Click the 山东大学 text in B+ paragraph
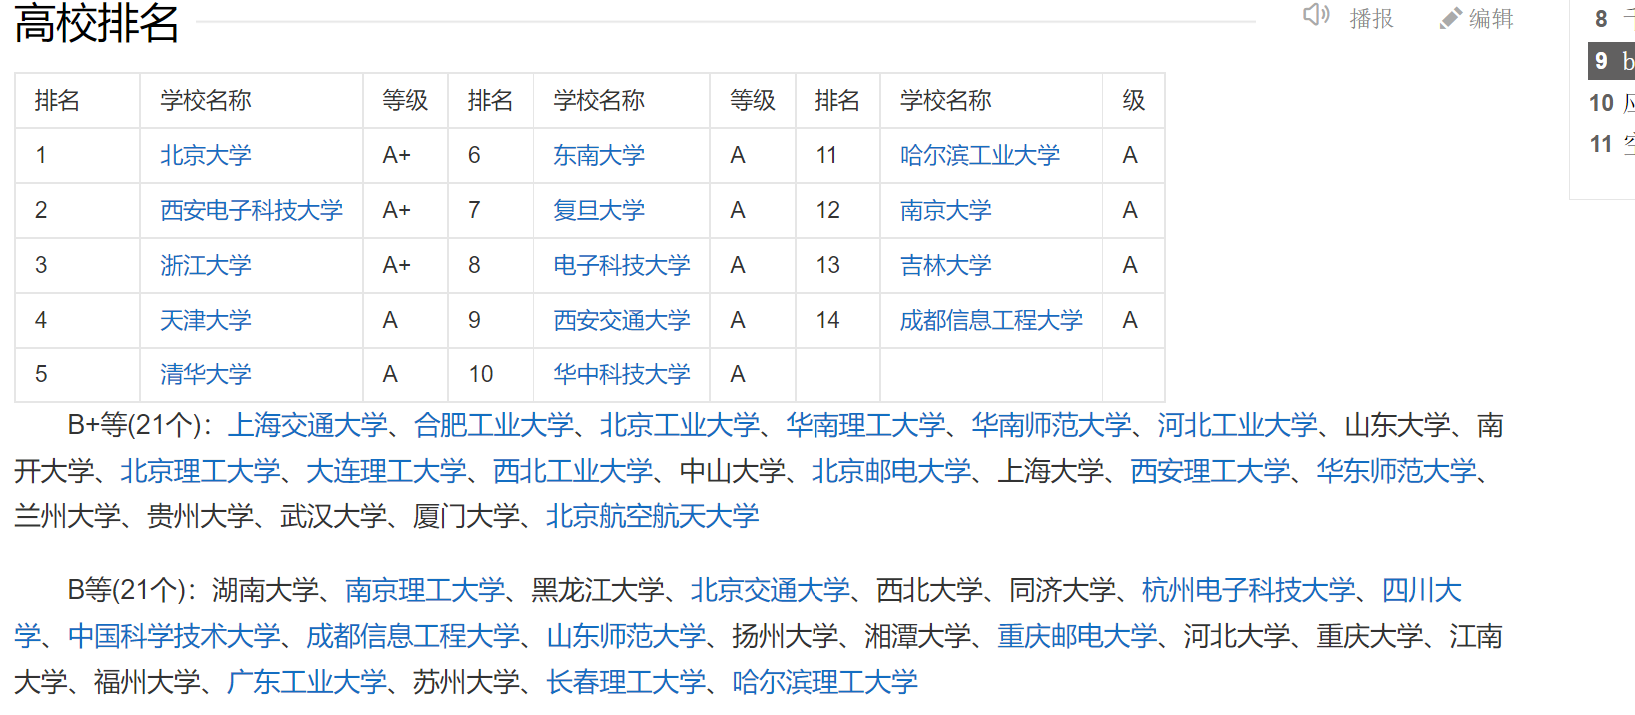This screenshot has width=1635, height=715. (x=1397, y=425)
